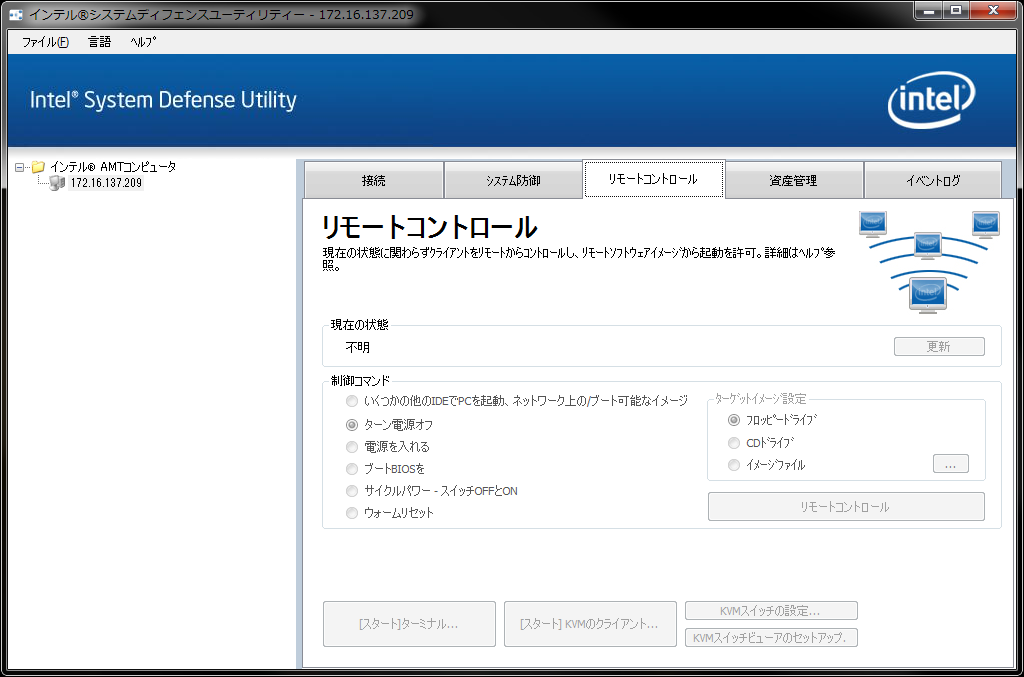Viewport: 1024px width, 677px height.
Task: Select the ウォームリセット radio option
Action: (x=351, y=513)
